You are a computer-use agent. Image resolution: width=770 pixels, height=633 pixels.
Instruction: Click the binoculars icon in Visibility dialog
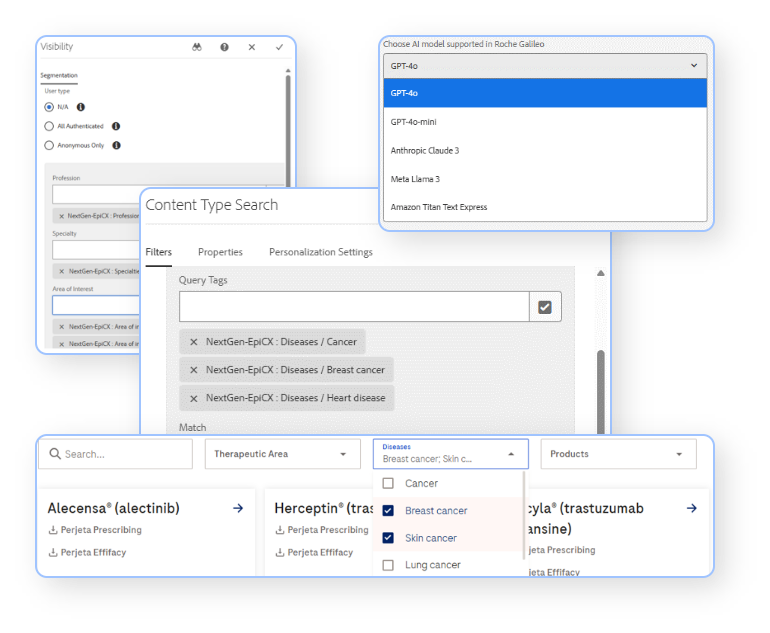[x=197, y=47]
